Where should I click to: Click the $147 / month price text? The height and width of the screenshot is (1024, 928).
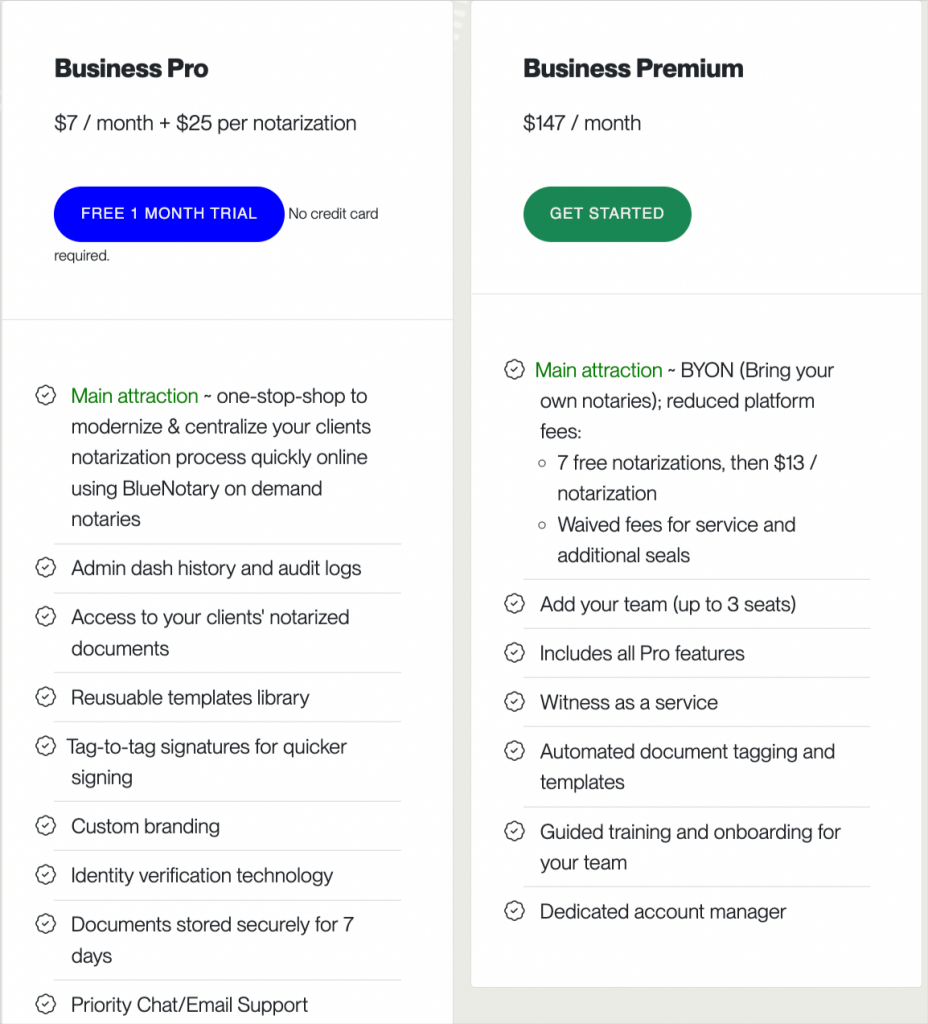click(582, 123)
